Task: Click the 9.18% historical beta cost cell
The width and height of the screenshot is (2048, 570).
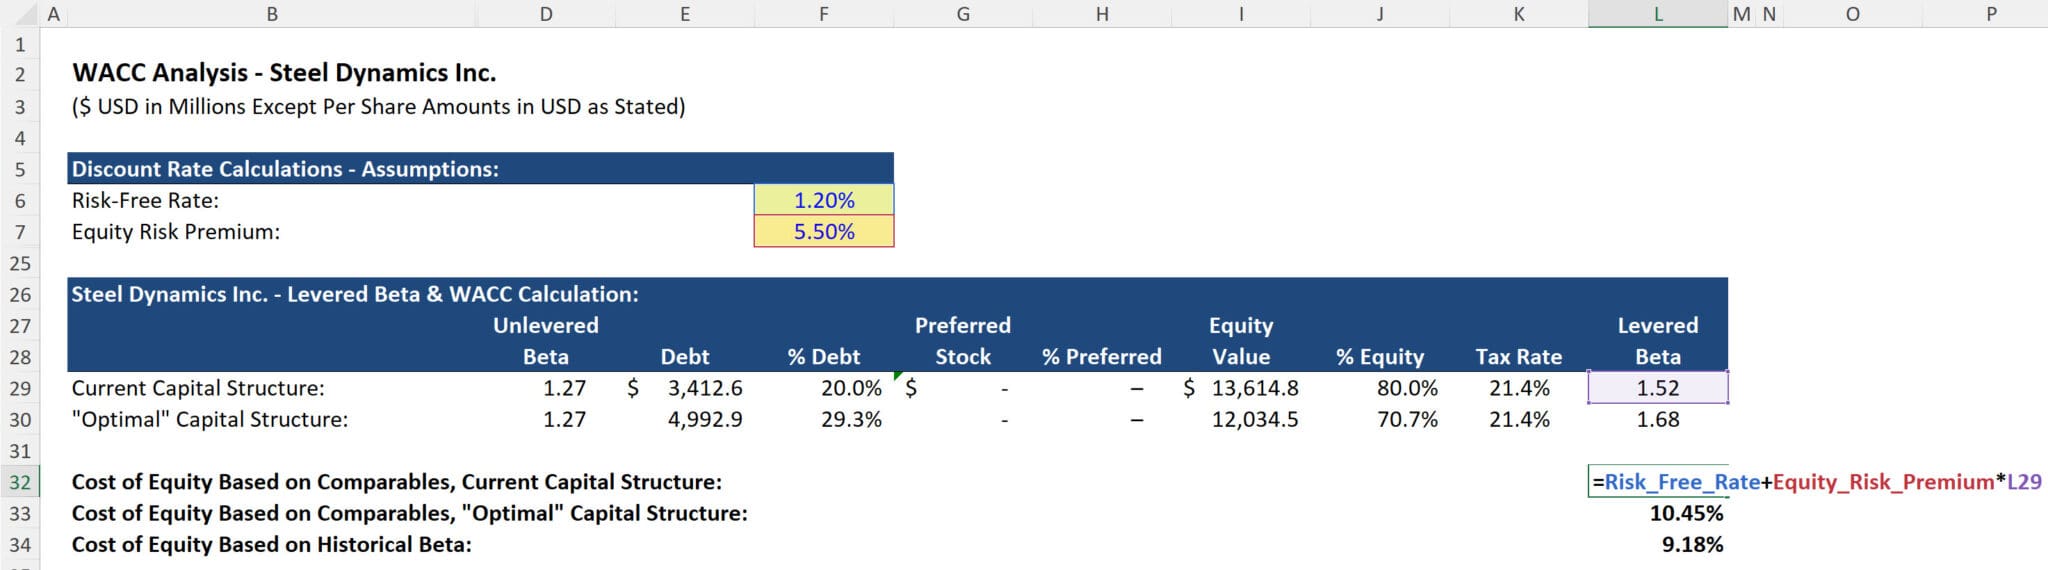Action: pos(1691,545)
